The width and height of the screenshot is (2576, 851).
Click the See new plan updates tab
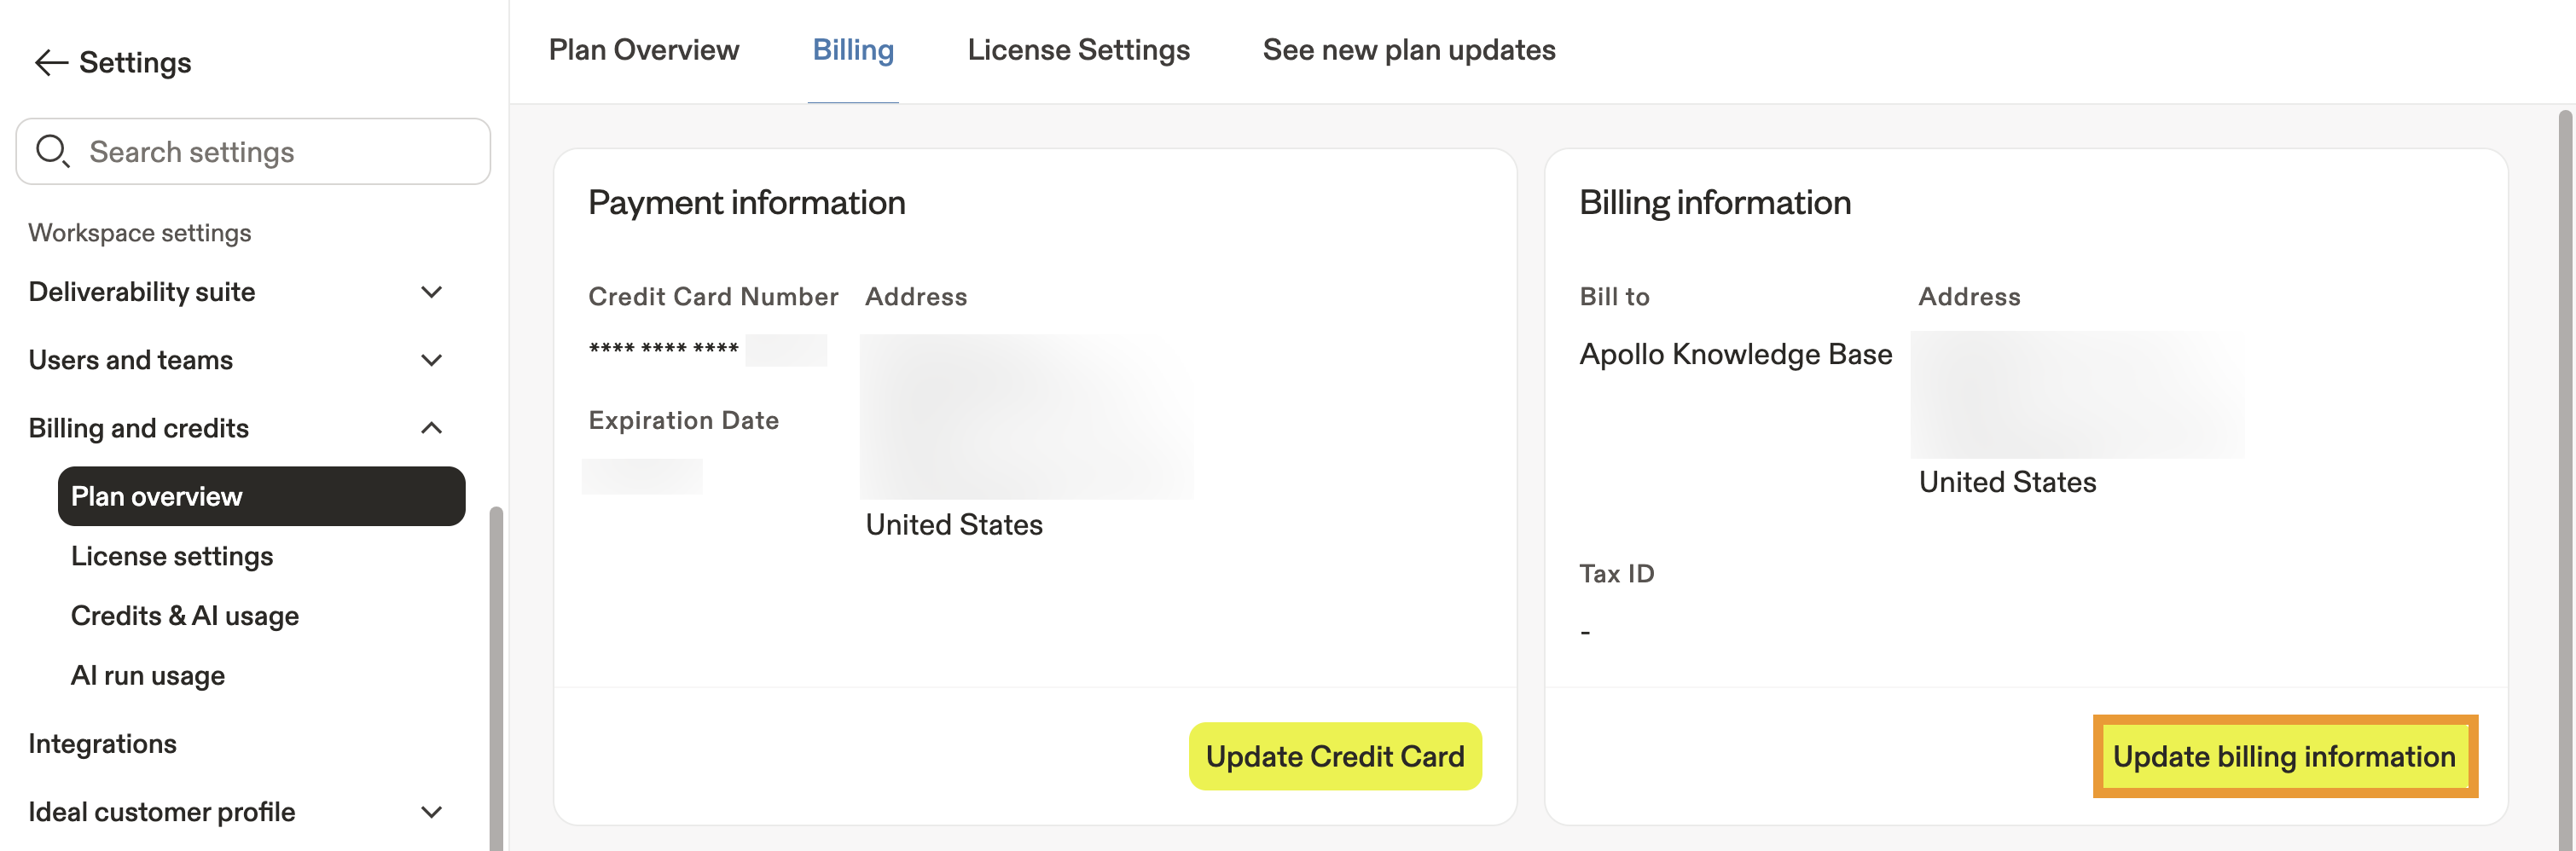point(1408,50)
